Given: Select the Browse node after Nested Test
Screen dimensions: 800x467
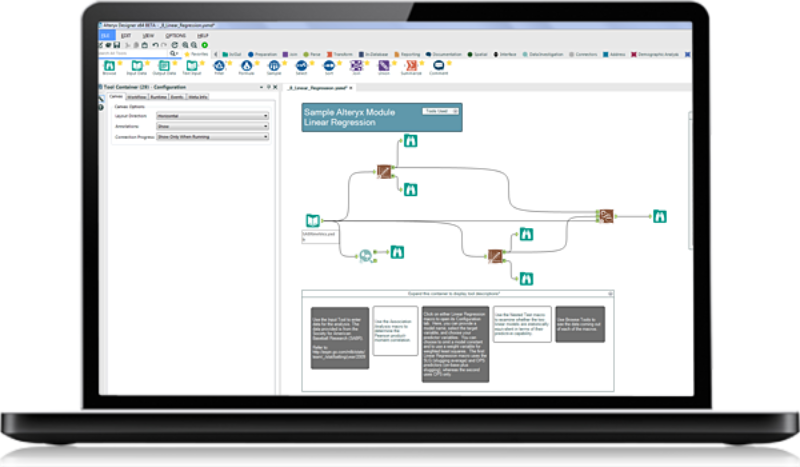Looking at the screenshot, I should [x=660, y=216].
